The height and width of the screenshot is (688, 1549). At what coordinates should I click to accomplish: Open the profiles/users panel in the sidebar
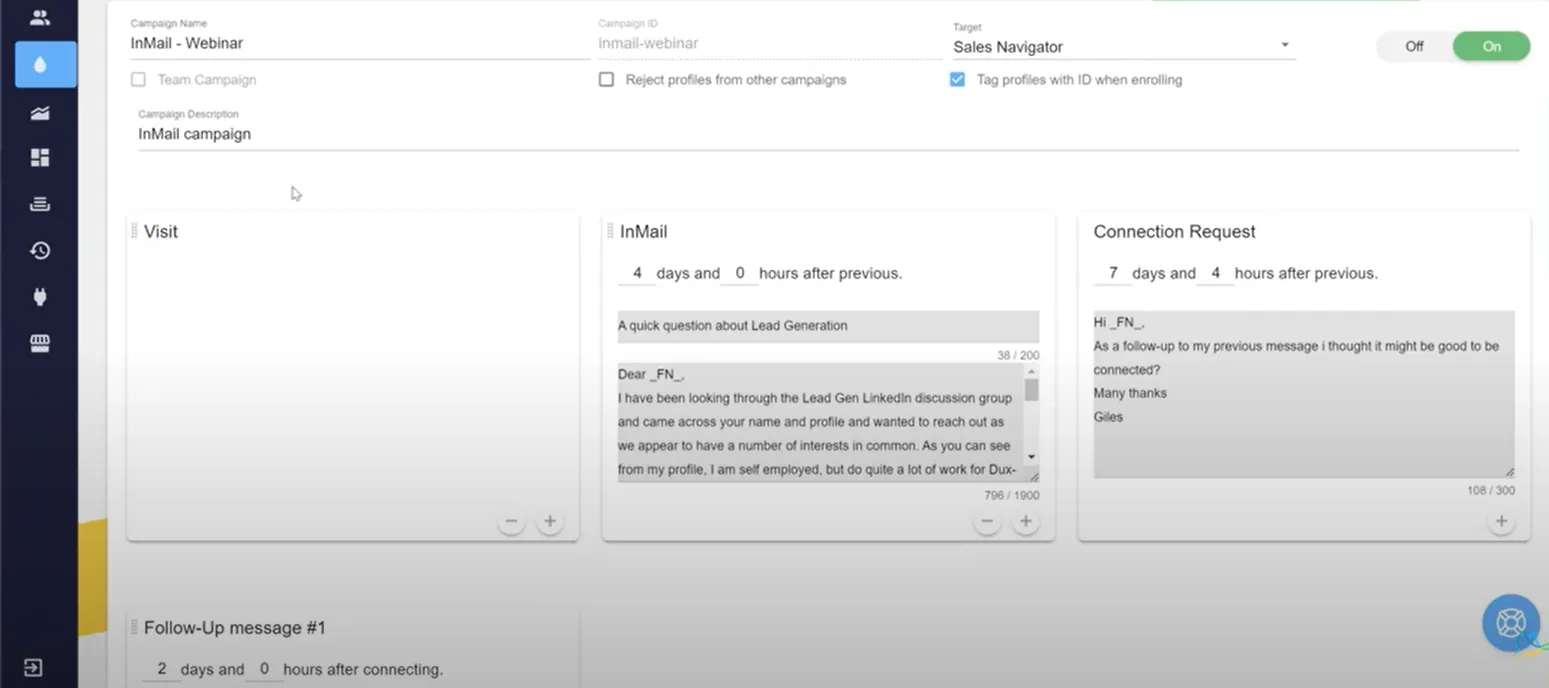pyautogui.click(x=40, y=16)
